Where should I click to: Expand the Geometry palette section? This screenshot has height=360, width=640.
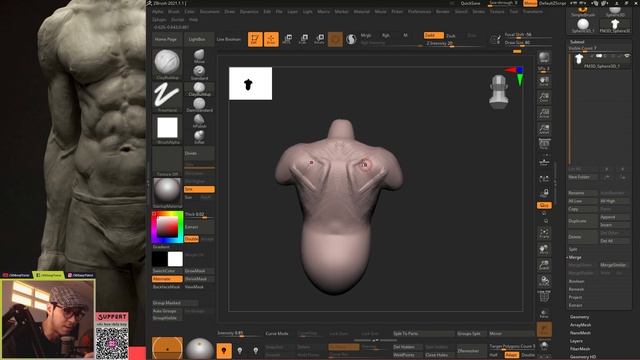pyautogui.click(x=579, y=317)
